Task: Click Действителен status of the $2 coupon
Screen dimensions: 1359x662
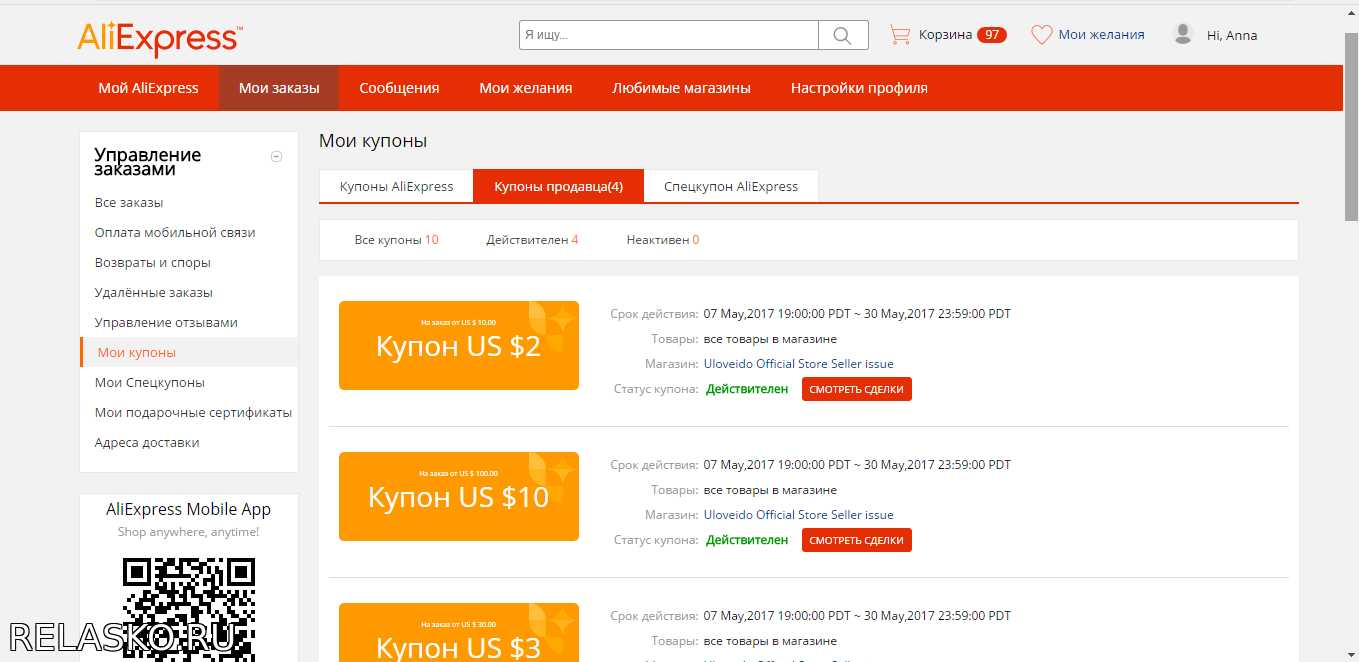Action: (x=747, y=389)
